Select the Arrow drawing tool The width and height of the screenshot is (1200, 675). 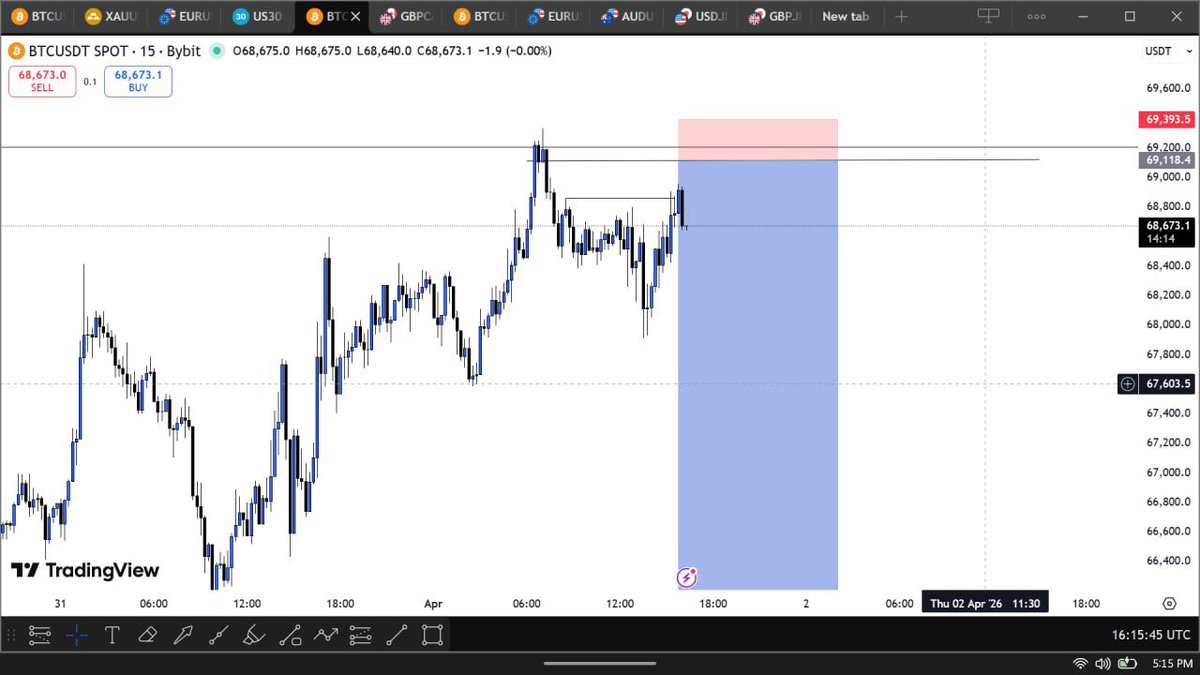(183, 634)
